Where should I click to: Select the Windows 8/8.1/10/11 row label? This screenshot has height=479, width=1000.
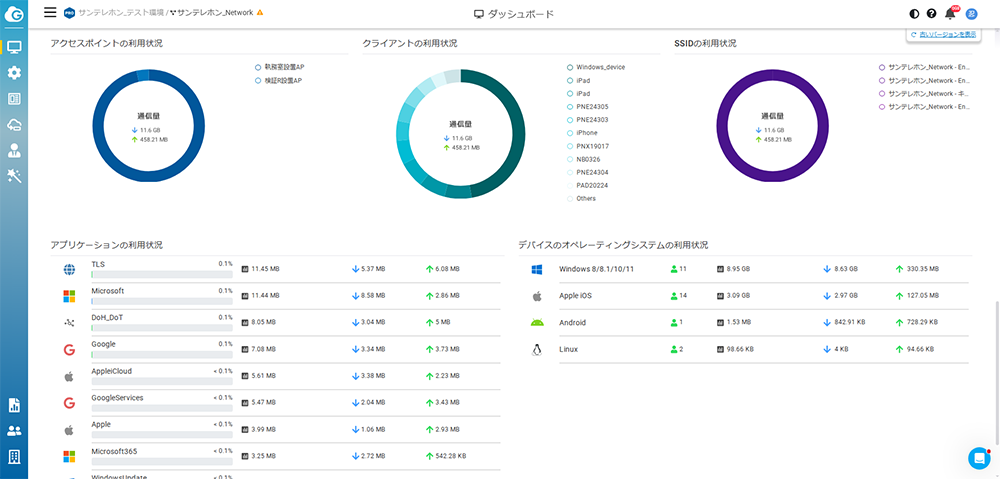(596, 269)
